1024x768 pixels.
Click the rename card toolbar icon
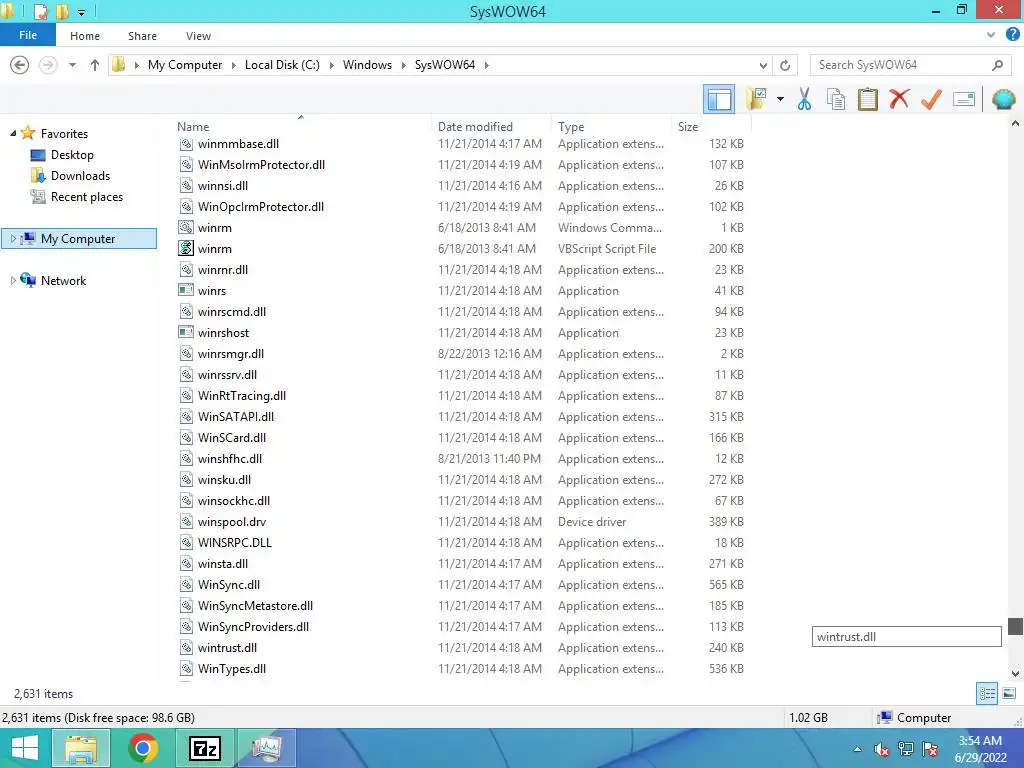coord(964,99)
